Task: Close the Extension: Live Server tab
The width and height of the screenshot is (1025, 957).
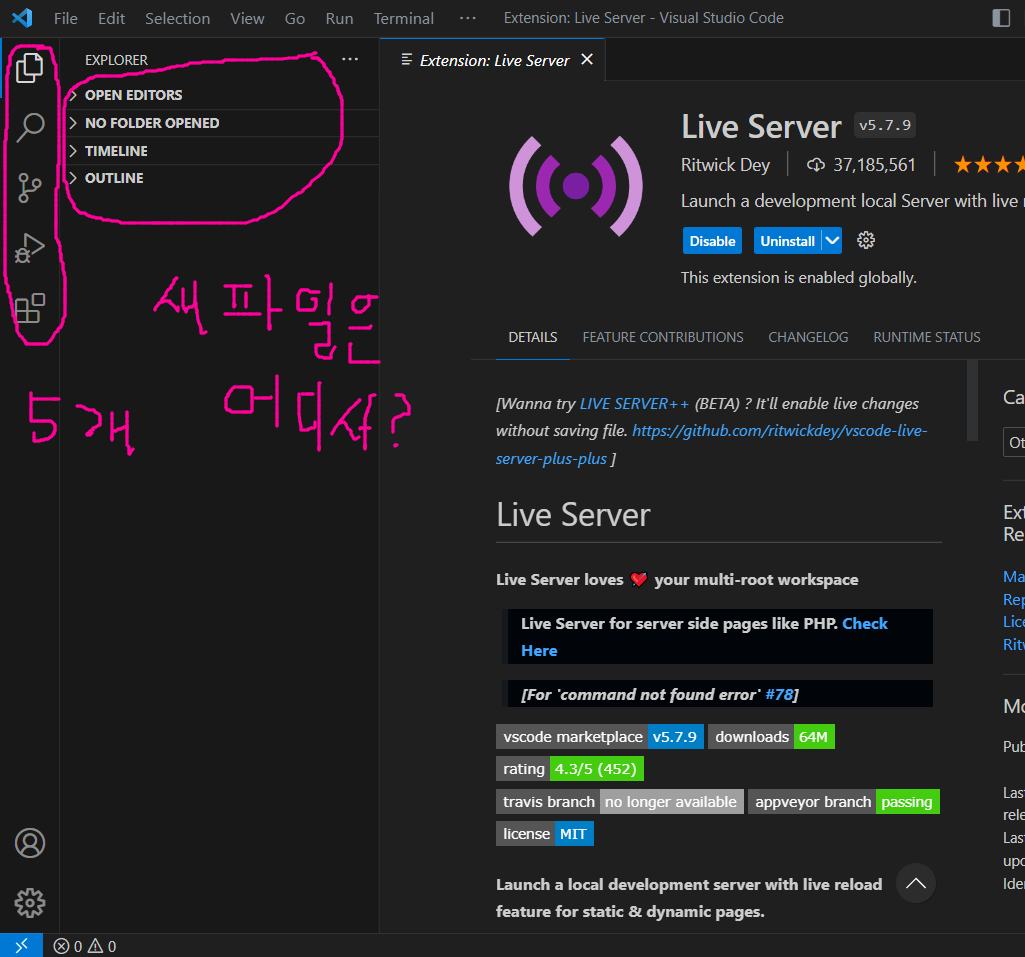Action: (x=587, y=59)
